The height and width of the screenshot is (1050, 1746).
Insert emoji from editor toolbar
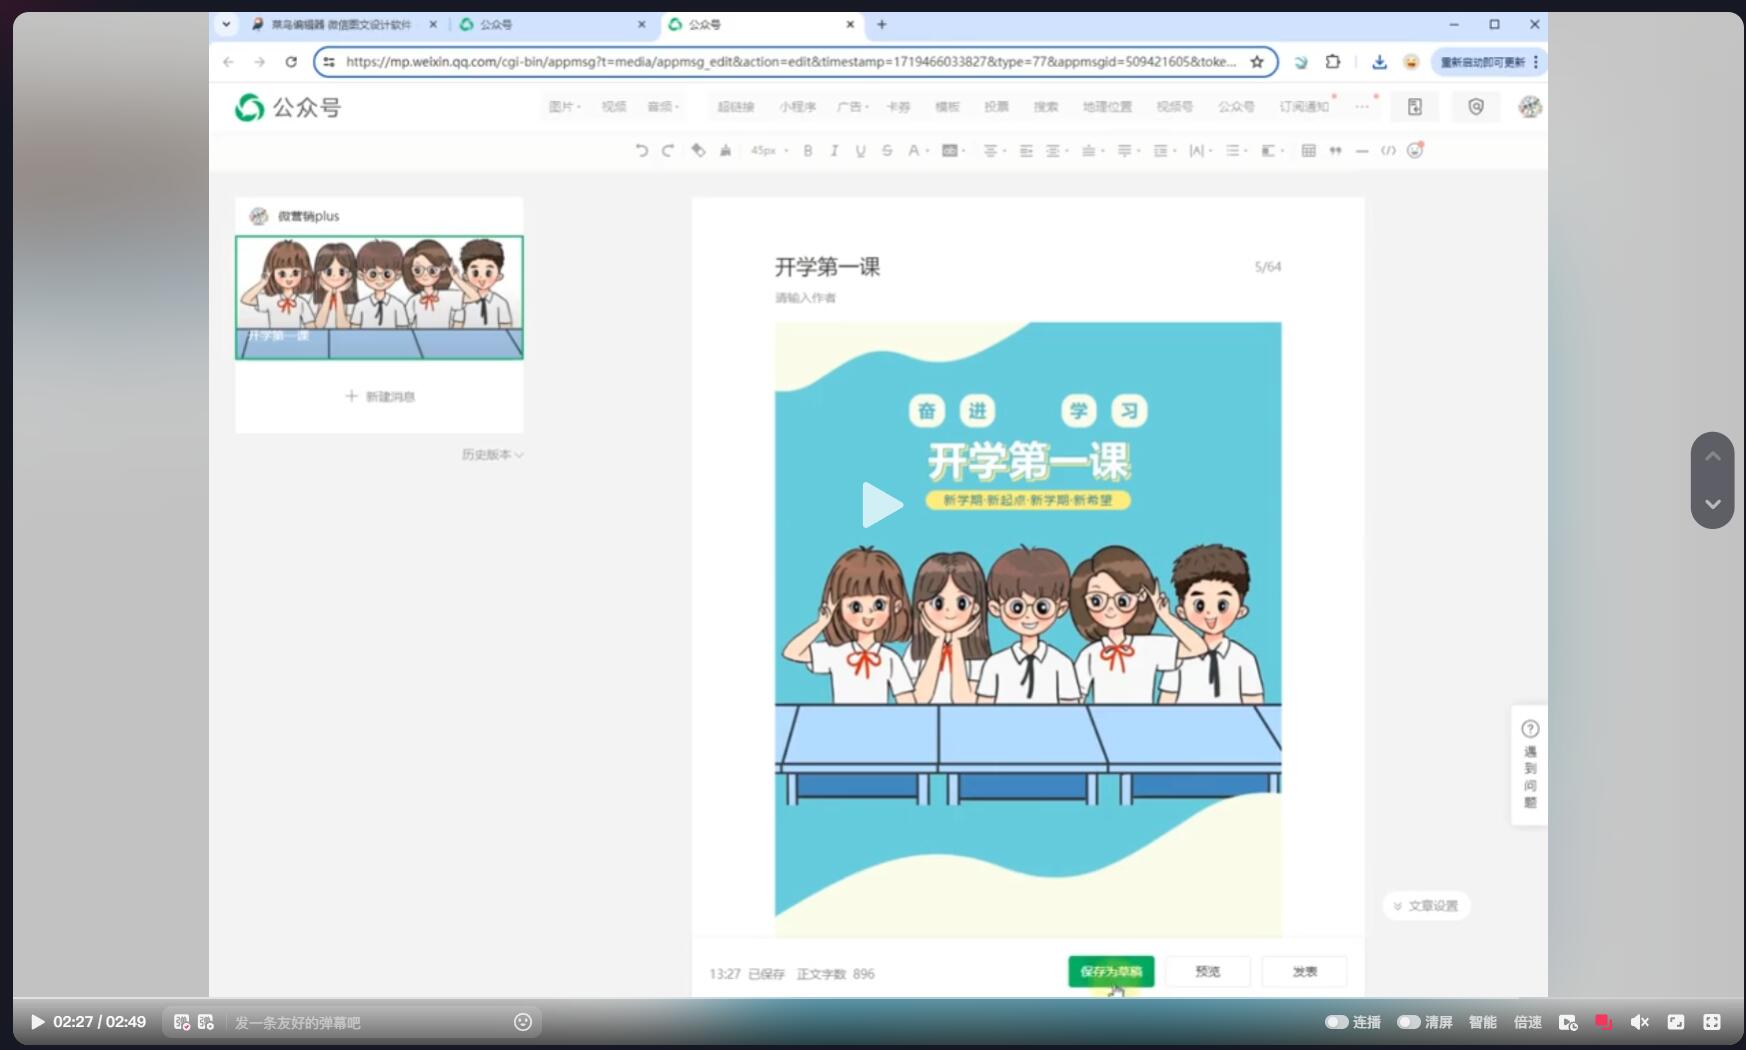point(1414,151)
